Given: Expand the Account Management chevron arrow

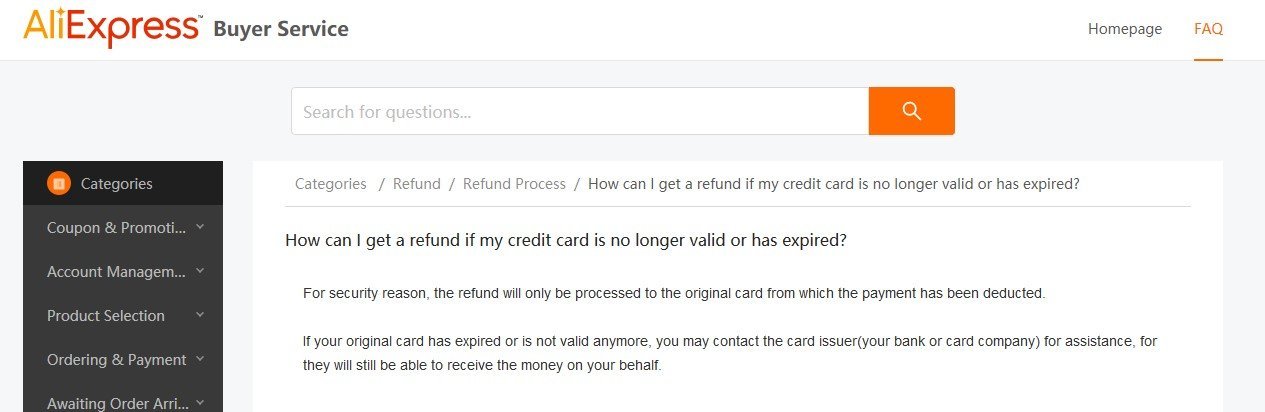Looking at the screenshot, I should pos(200,271).
